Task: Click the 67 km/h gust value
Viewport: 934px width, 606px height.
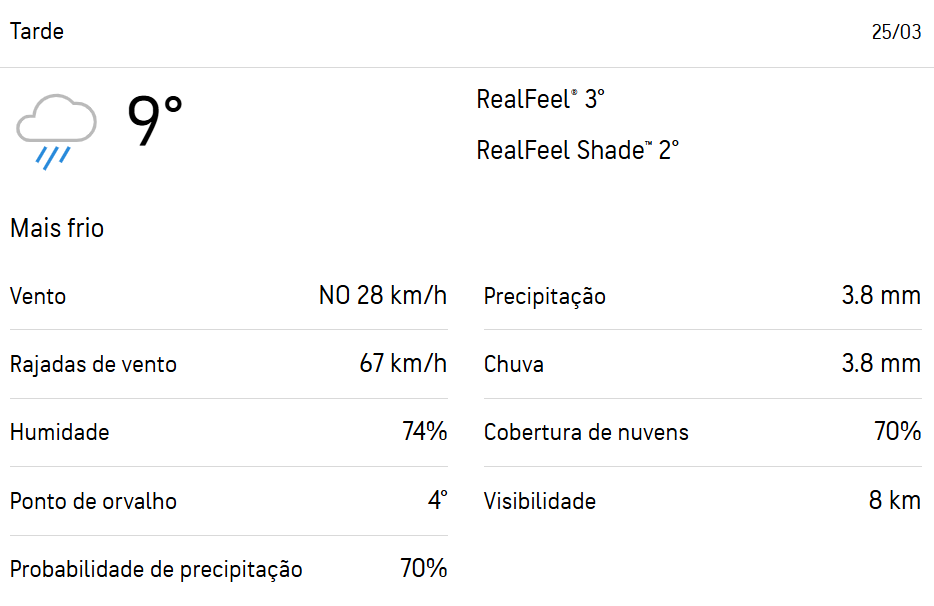Action: pyautogui.click(x=403, y=364)
